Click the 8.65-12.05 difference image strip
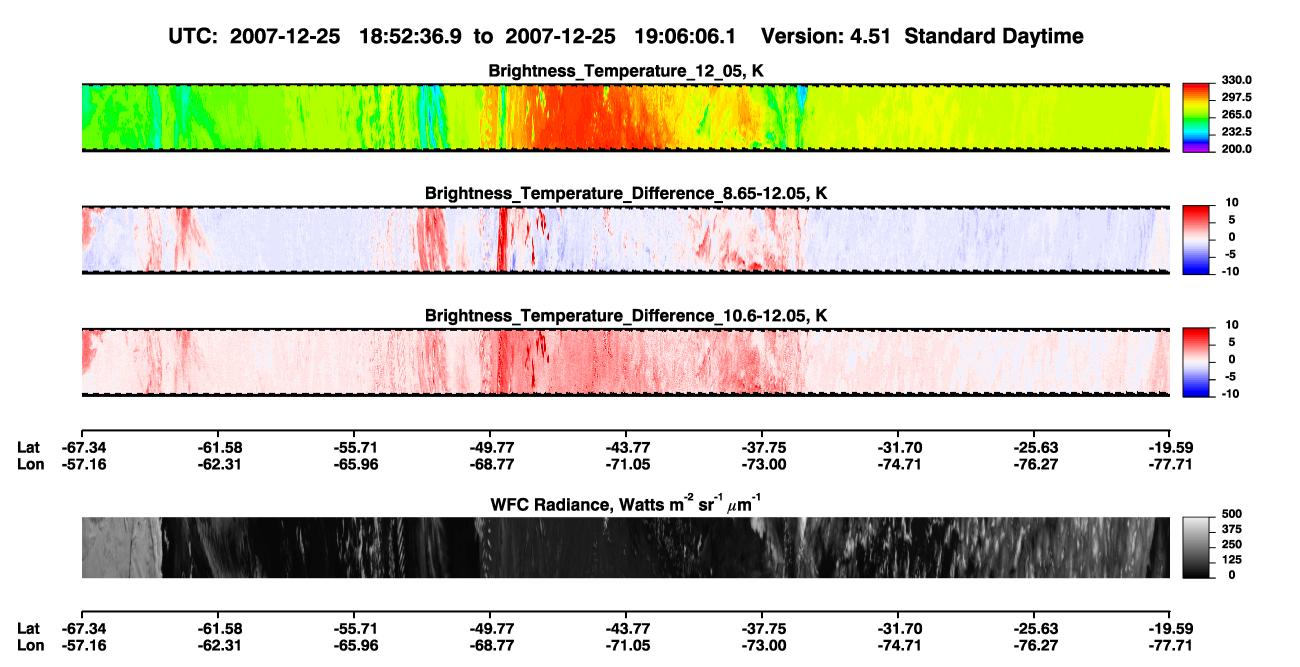 626,240
